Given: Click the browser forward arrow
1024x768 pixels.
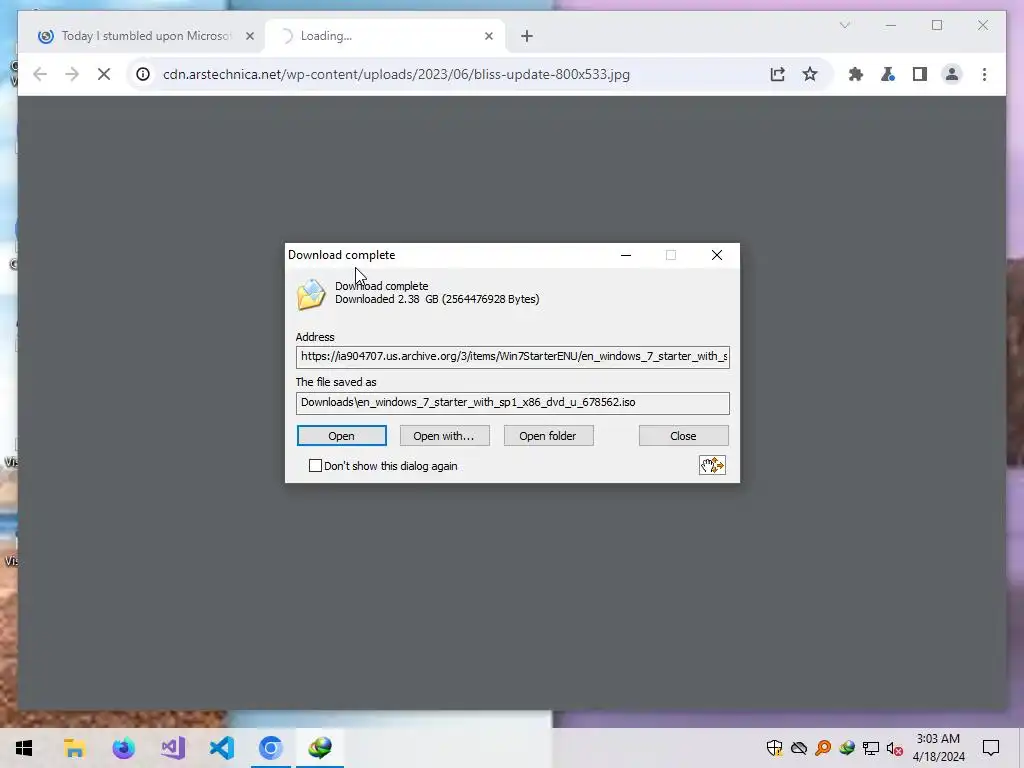Looking at the screenshot, I should [72, 74].
